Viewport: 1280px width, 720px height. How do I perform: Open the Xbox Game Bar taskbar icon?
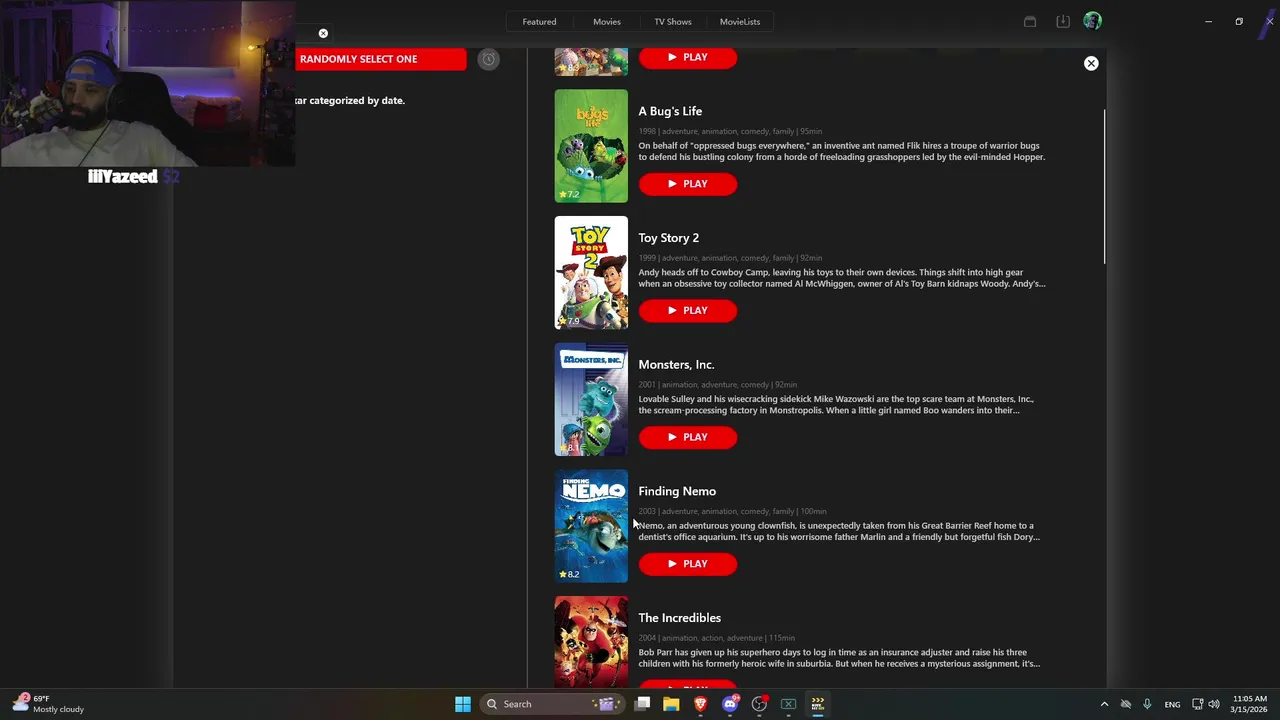788,704
